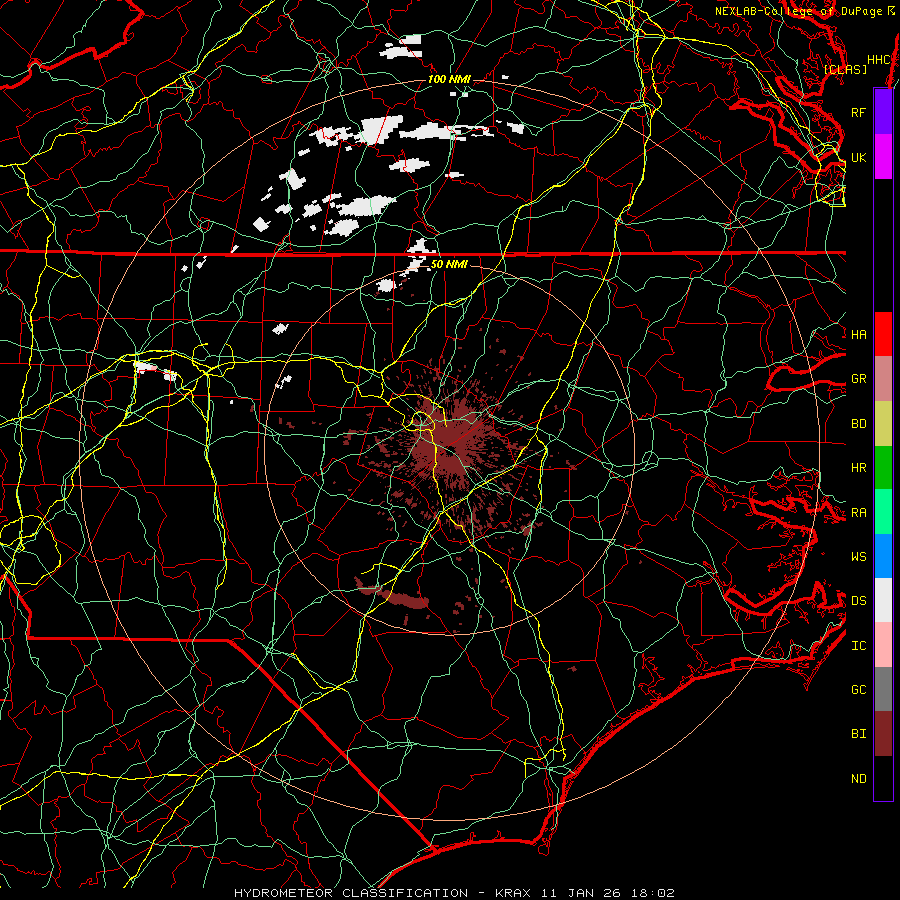Click the 50 NMI range ring label

(x=449, y=264)
